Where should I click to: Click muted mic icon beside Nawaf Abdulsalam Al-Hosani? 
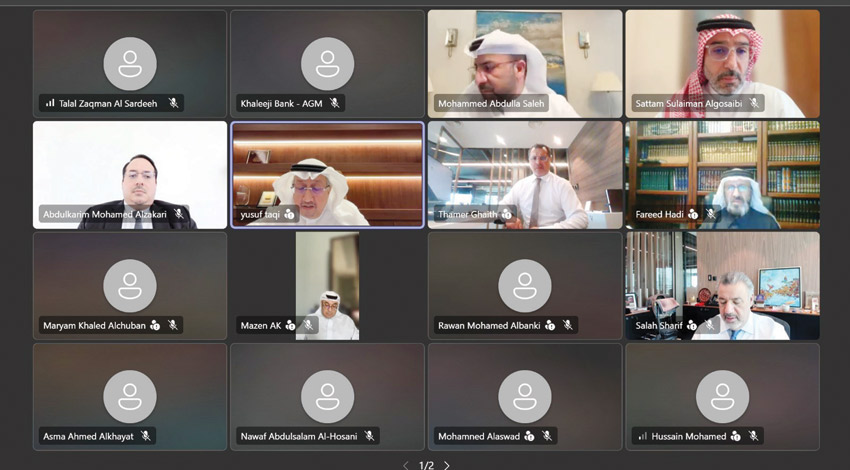pyautogui.click(x=369, y=436)
